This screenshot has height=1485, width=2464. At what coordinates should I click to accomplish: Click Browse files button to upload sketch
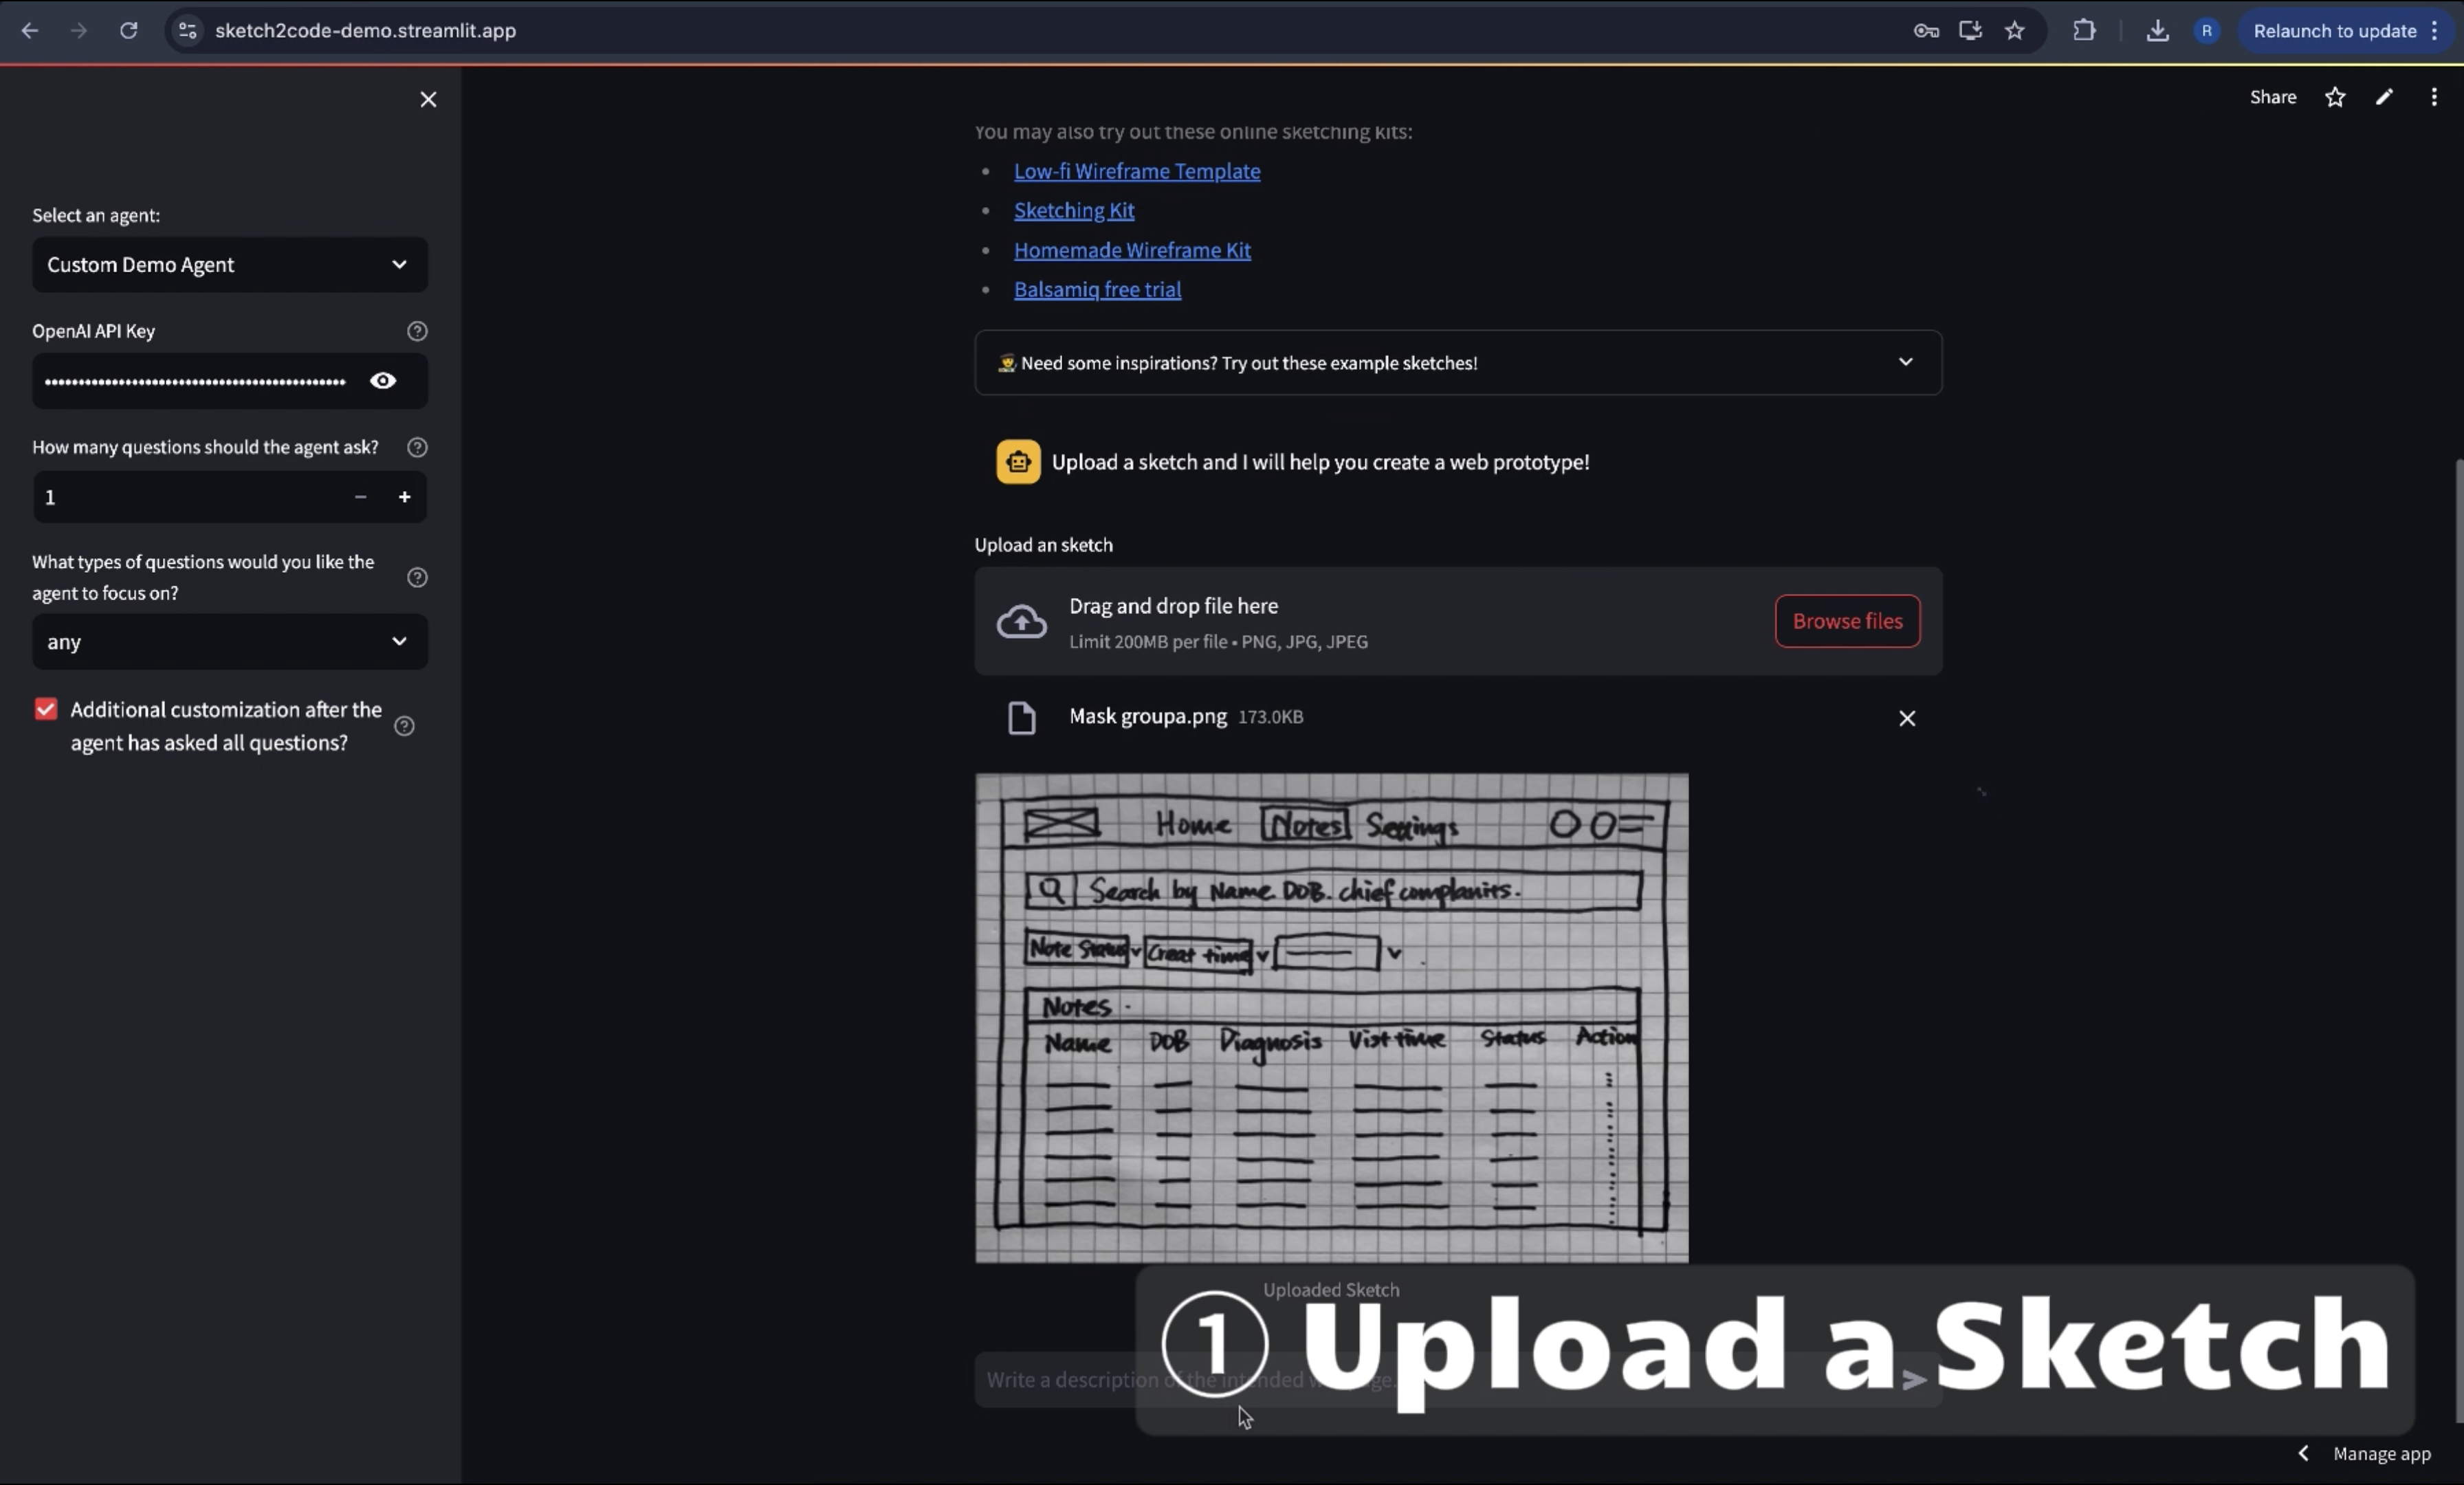click(1846, 619)
